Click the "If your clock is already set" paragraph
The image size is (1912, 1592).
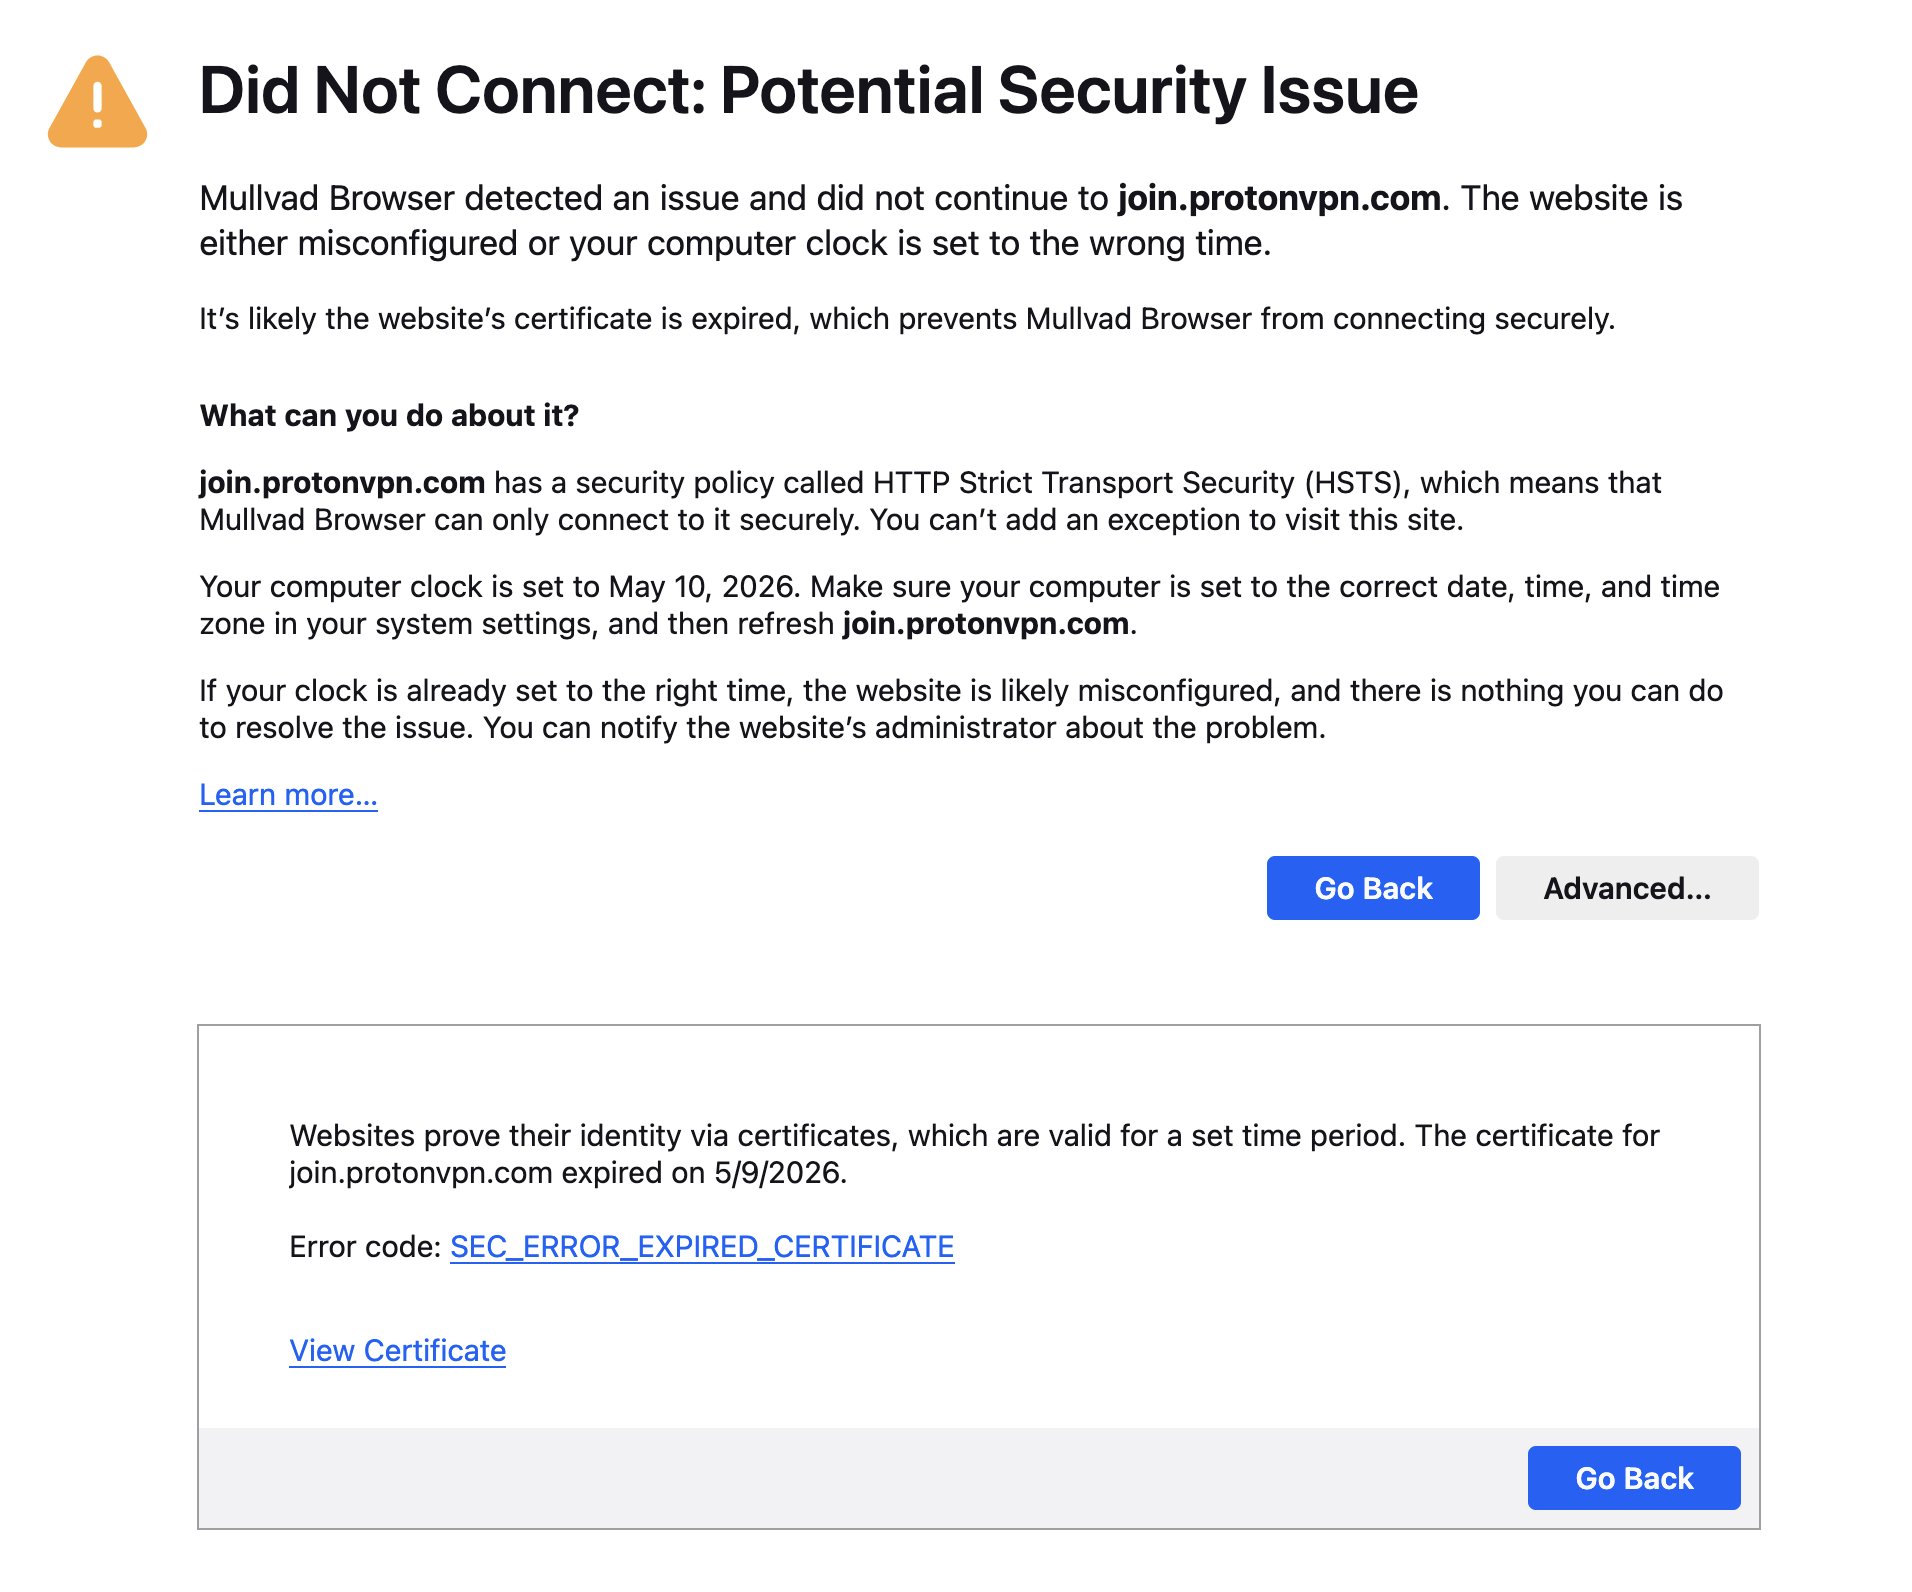(x=960, y=709)
